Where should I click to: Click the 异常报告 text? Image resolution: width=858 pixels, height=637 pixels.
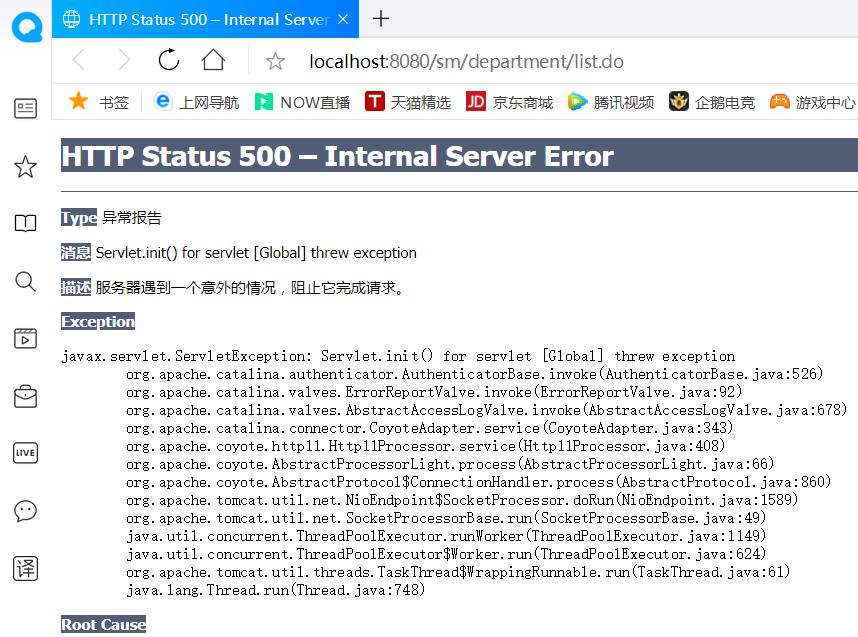(132, 218)
